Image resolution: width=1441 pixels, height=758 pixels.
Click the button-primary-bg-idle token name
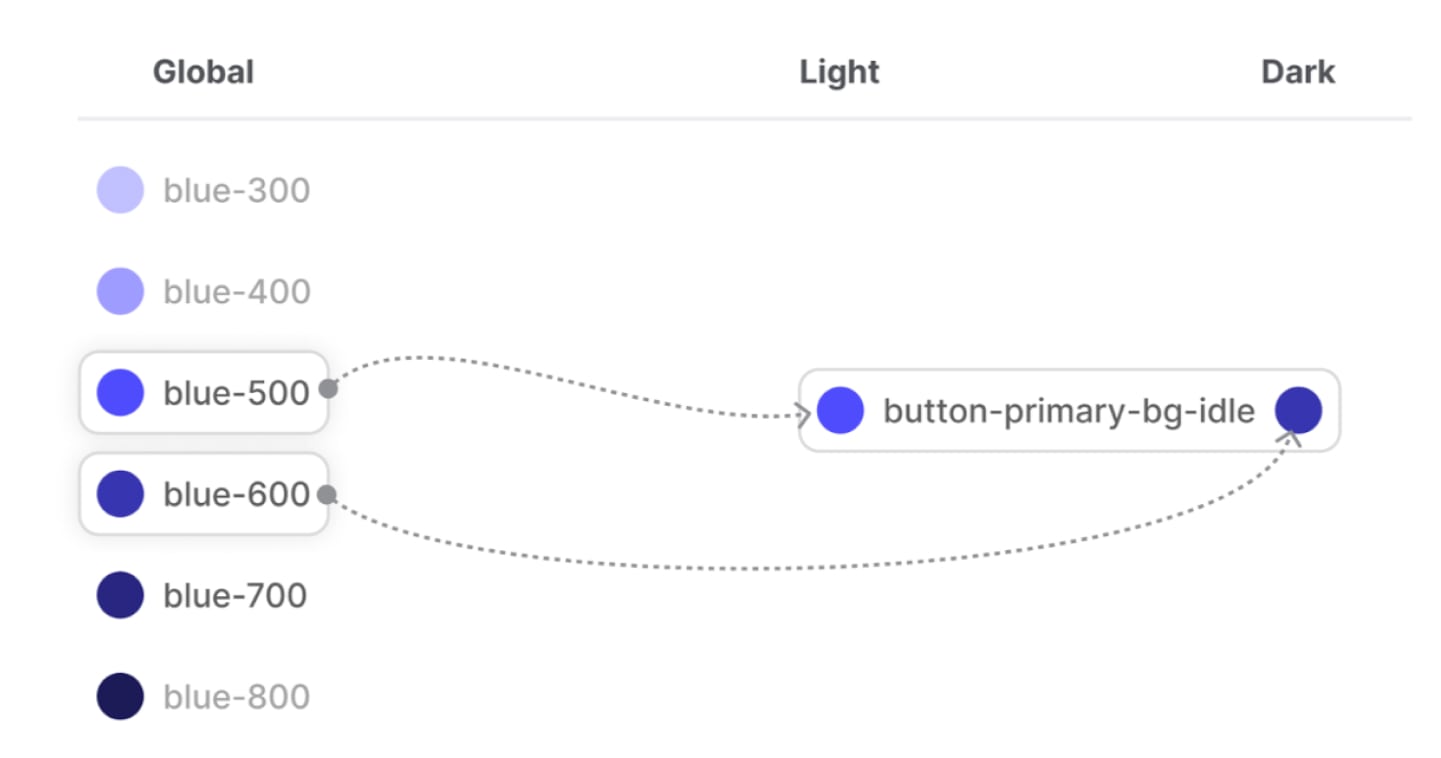click(1068, 411)
